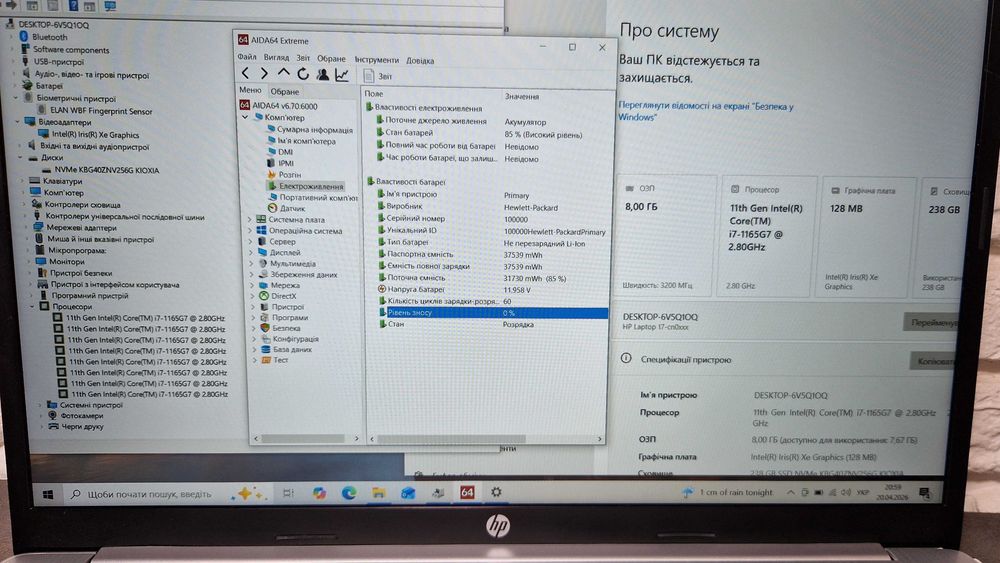1000x563 pixels.
Task: Select the Тест tree item
Action: pyautogui.click(x=275, y=360)
